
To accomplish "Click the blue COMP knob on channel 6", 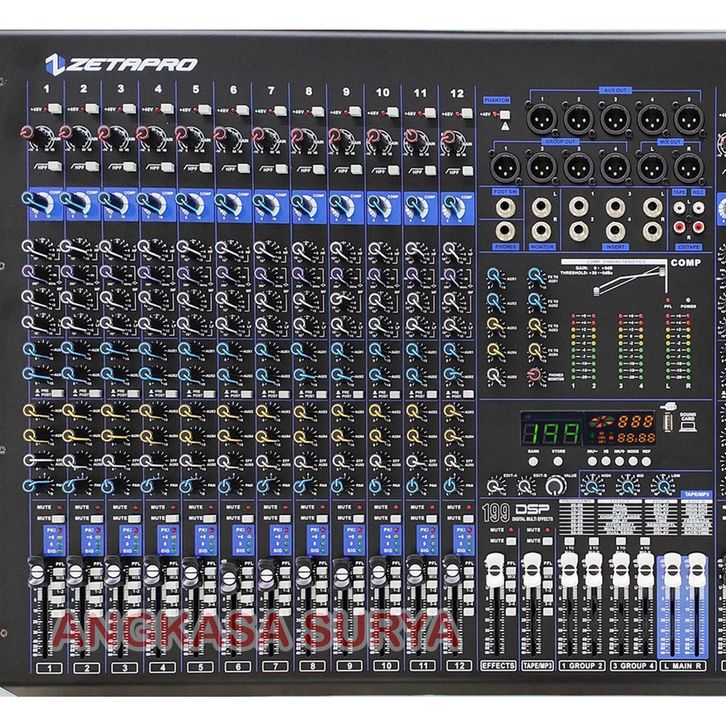I will tap(226, 206).
